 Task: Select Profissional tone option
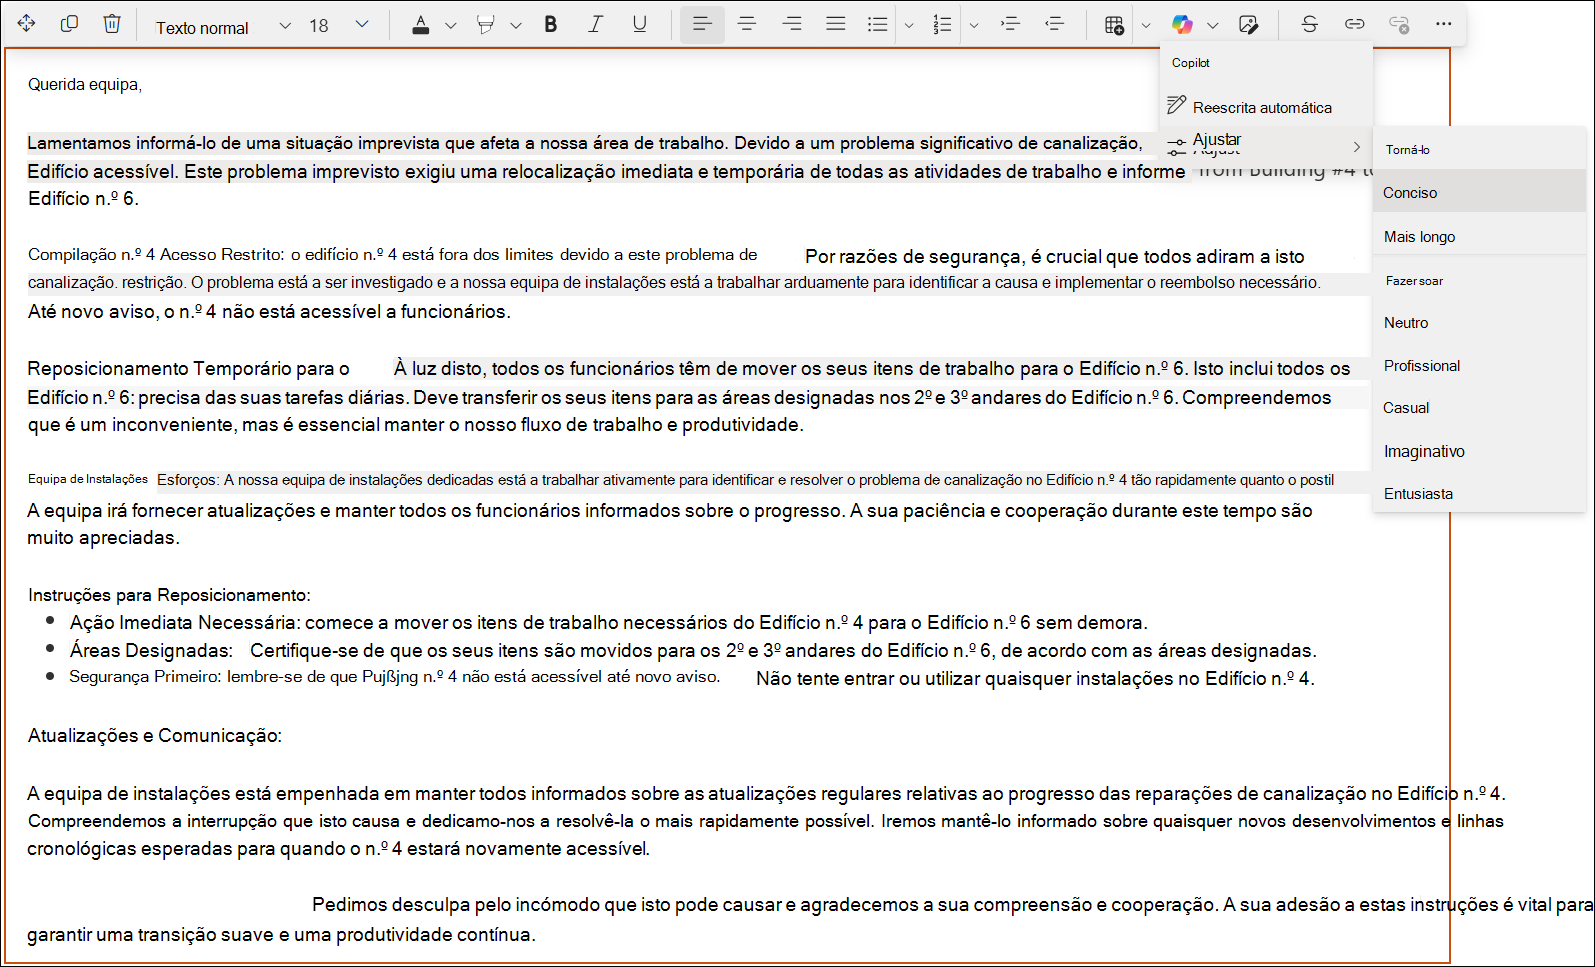coord(1479,366)
